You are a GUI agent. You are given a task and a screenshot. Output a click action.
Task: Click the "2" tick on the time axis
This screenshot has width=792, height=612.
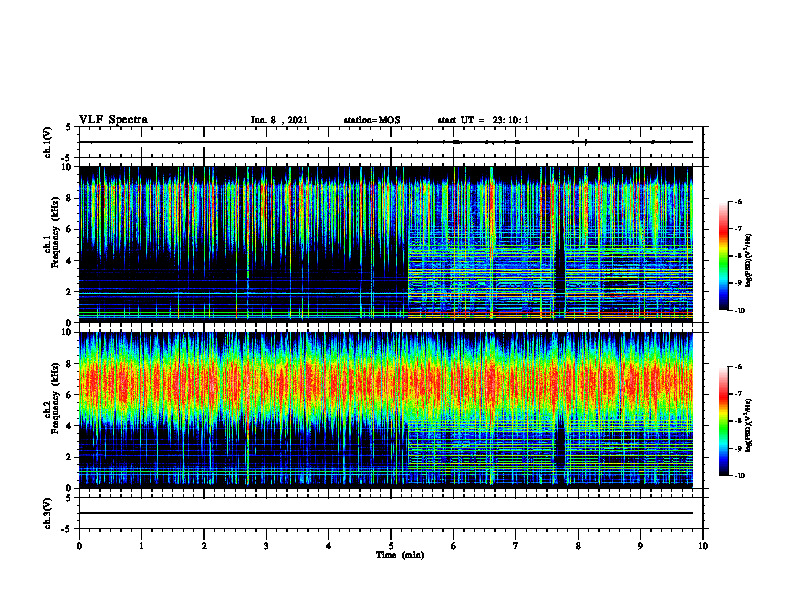tap(204, 546)
